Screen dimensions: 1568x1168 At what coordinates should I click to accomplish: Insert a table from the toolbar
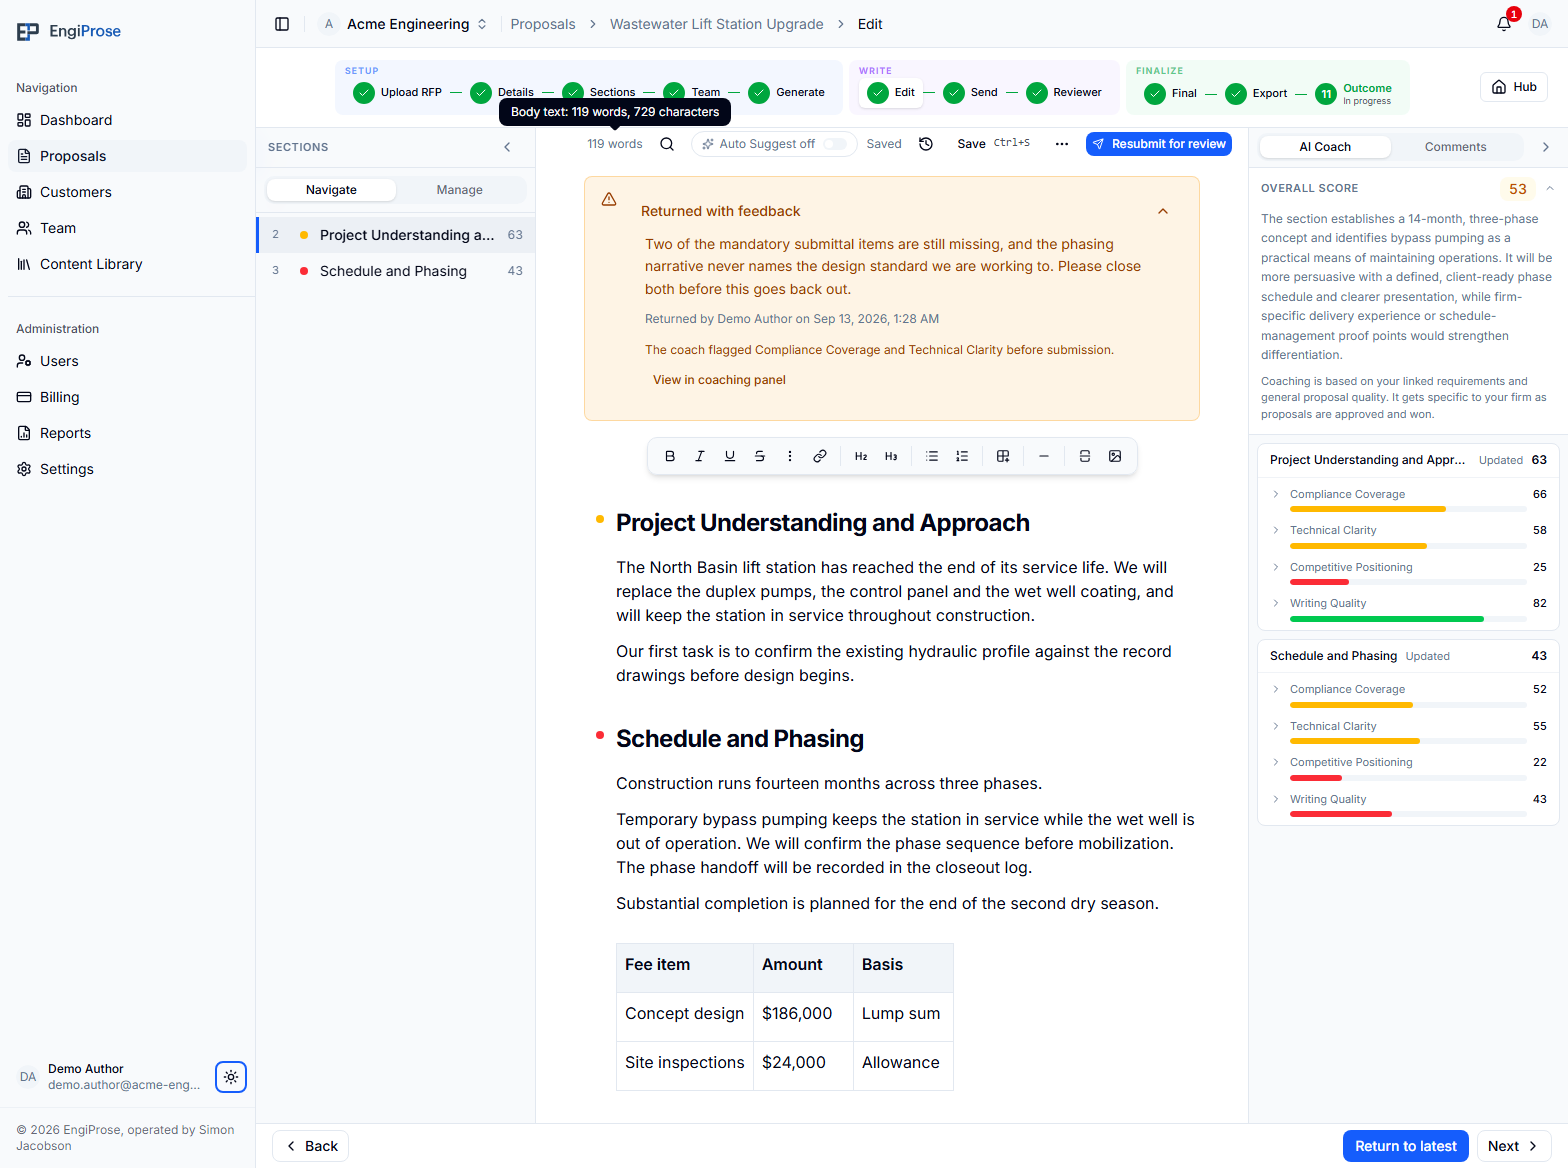pyautogui.click(x=1003, y=456)
